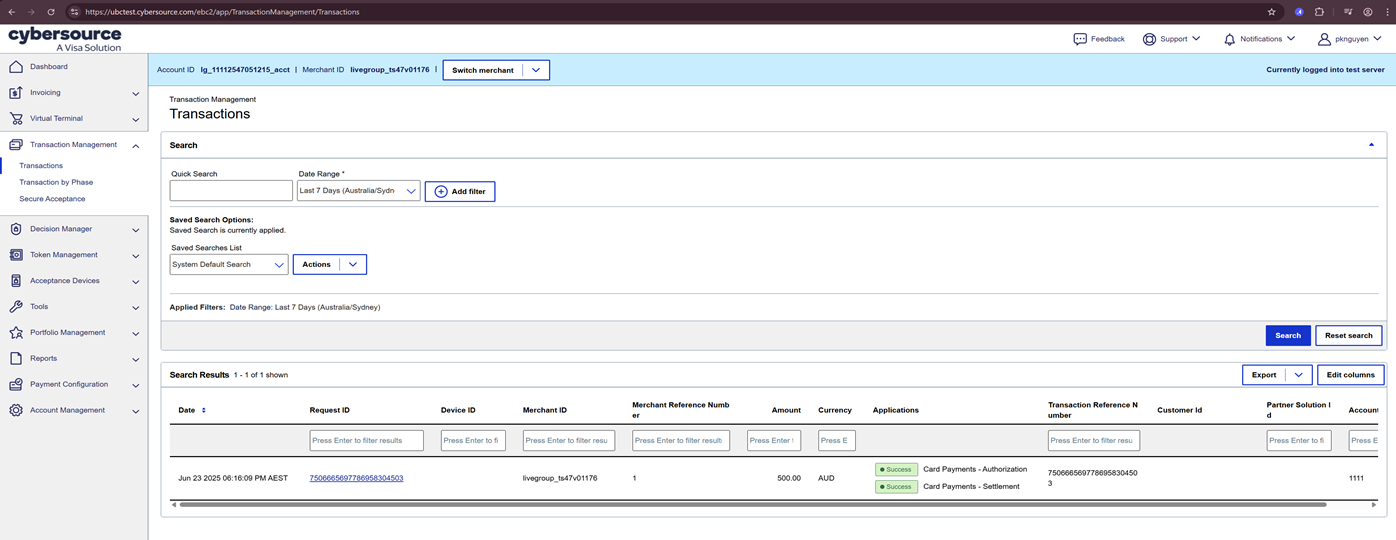The height and width of the screenshot is (540, 1396).
Task: Click the Quick Search input field
Action: tap(231, 191)
